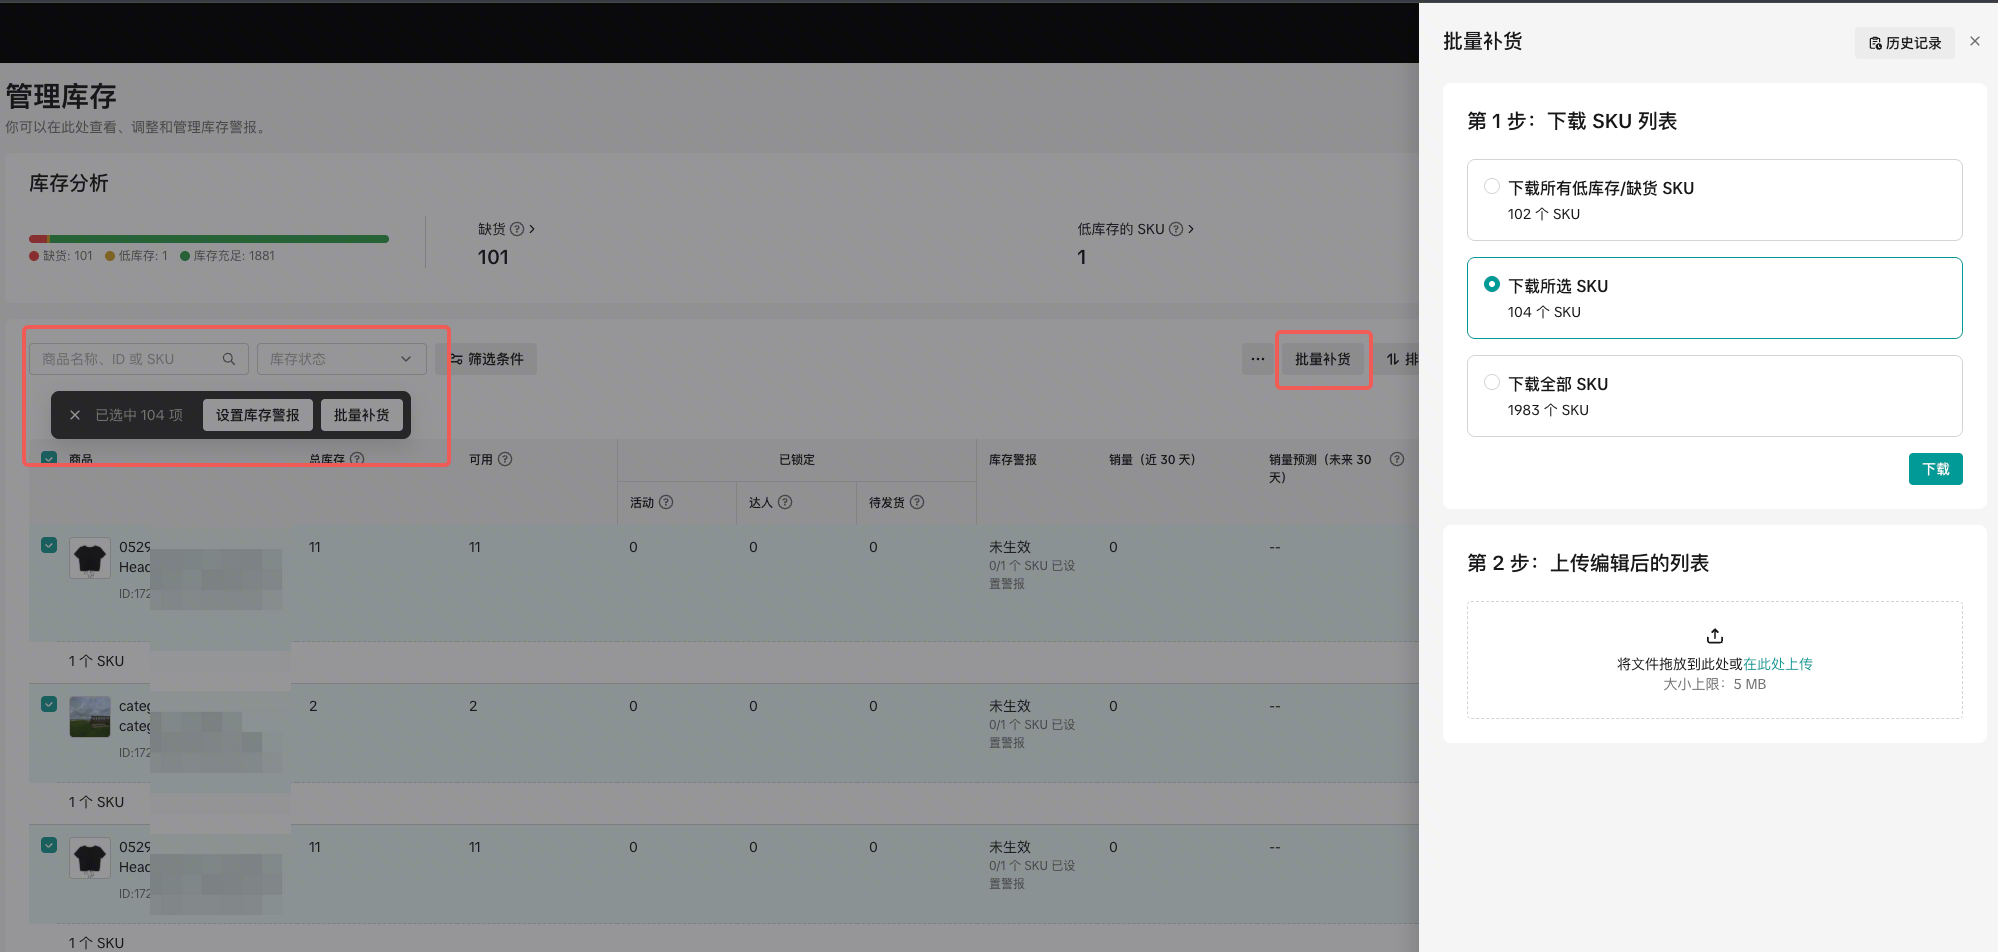Open the three-dots more options menu
Screen dimensions: 1998x952
(x=1257, y=359)
